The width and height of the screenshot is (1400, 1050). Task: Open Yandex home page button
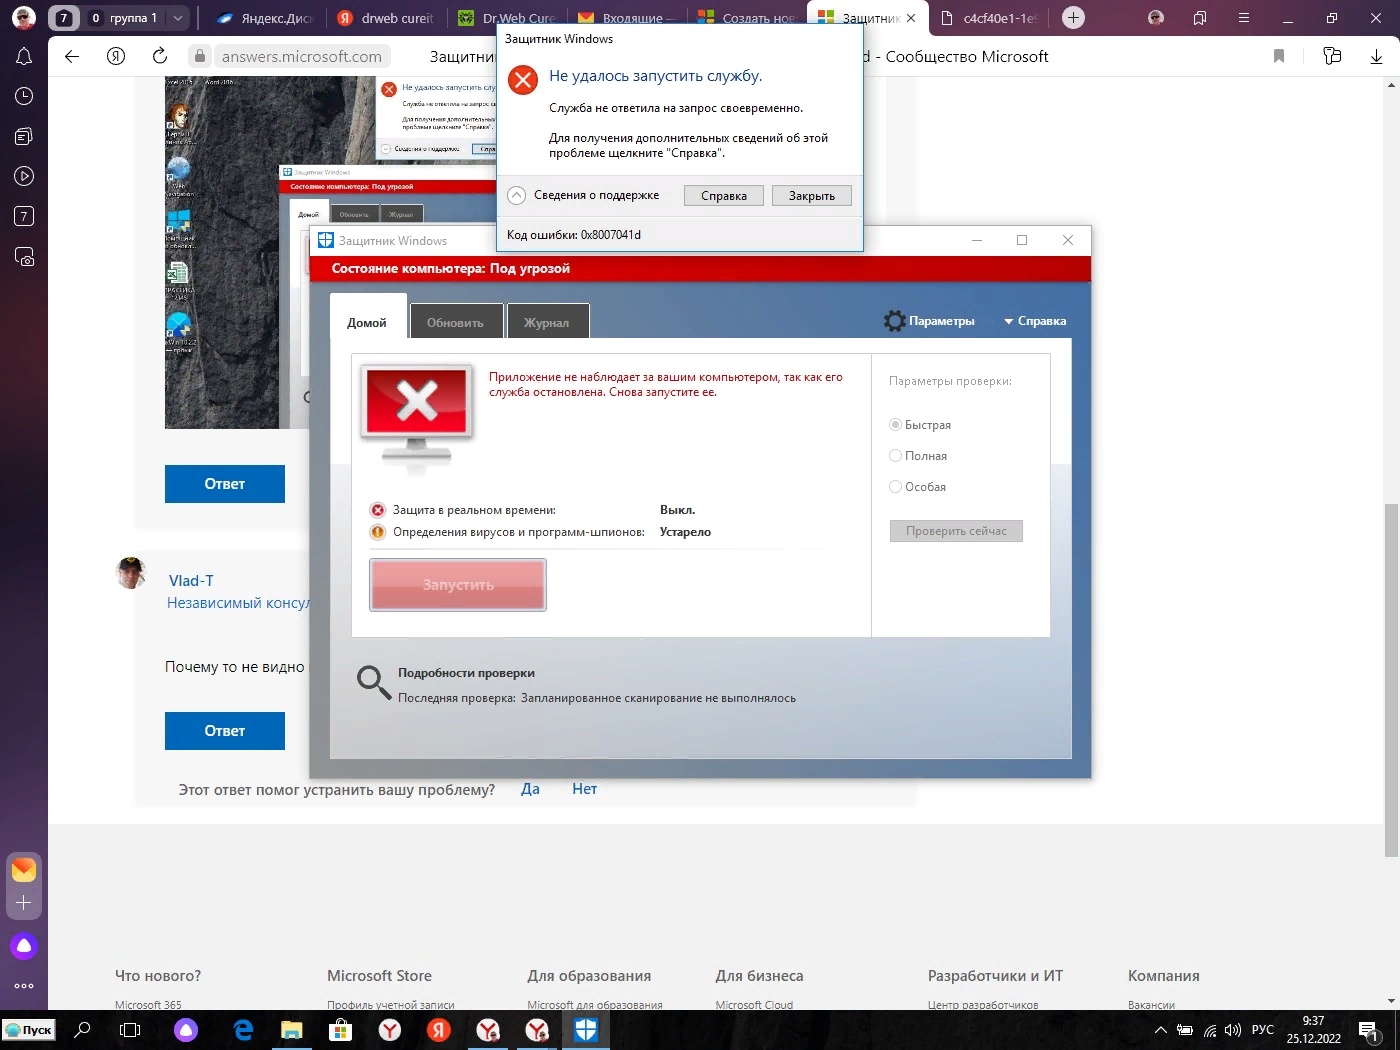coord(116,57)
